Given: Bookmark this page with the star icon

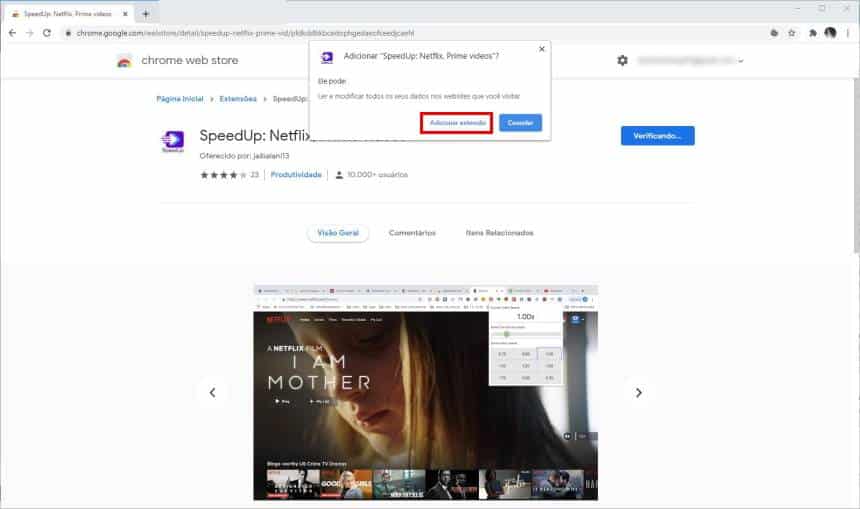Looking at the screenshot, I should 791,33.
